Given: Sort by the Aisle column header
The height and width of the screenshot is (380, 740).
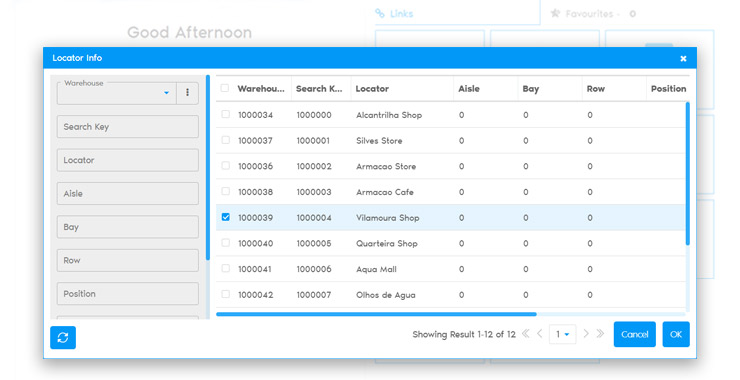Looking at the screenshot, I should pyautogui.click(x=469, y=89).
